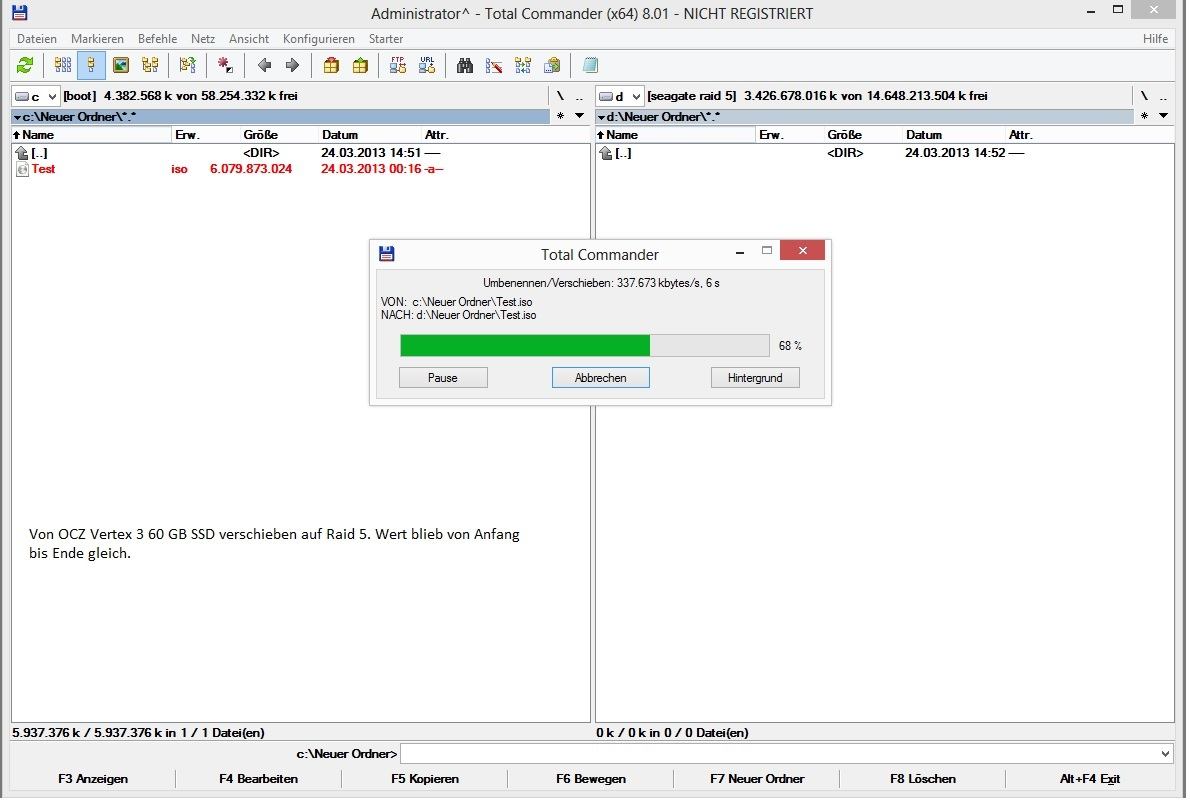Enable thumbnail view toolbar icon
1190x807 pixels.
coord(121,66)
